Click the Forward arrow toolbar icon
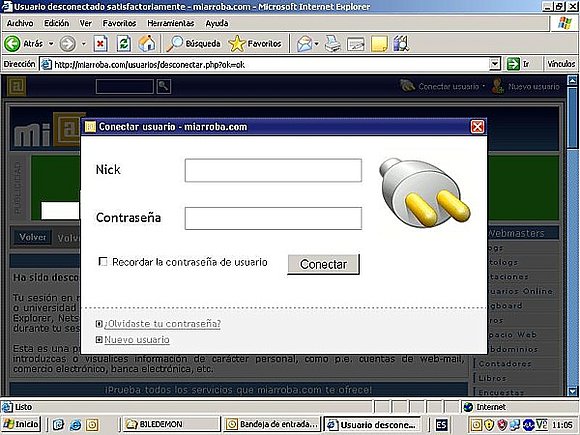This screenshot has height=435, width=580. pos(68,44)
